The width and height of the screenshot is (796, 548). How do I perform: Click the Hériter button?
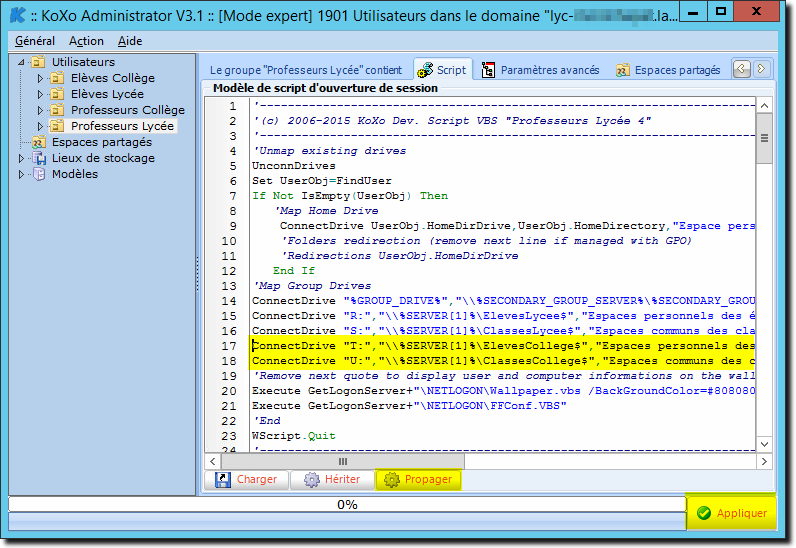[x=332, y=479]
